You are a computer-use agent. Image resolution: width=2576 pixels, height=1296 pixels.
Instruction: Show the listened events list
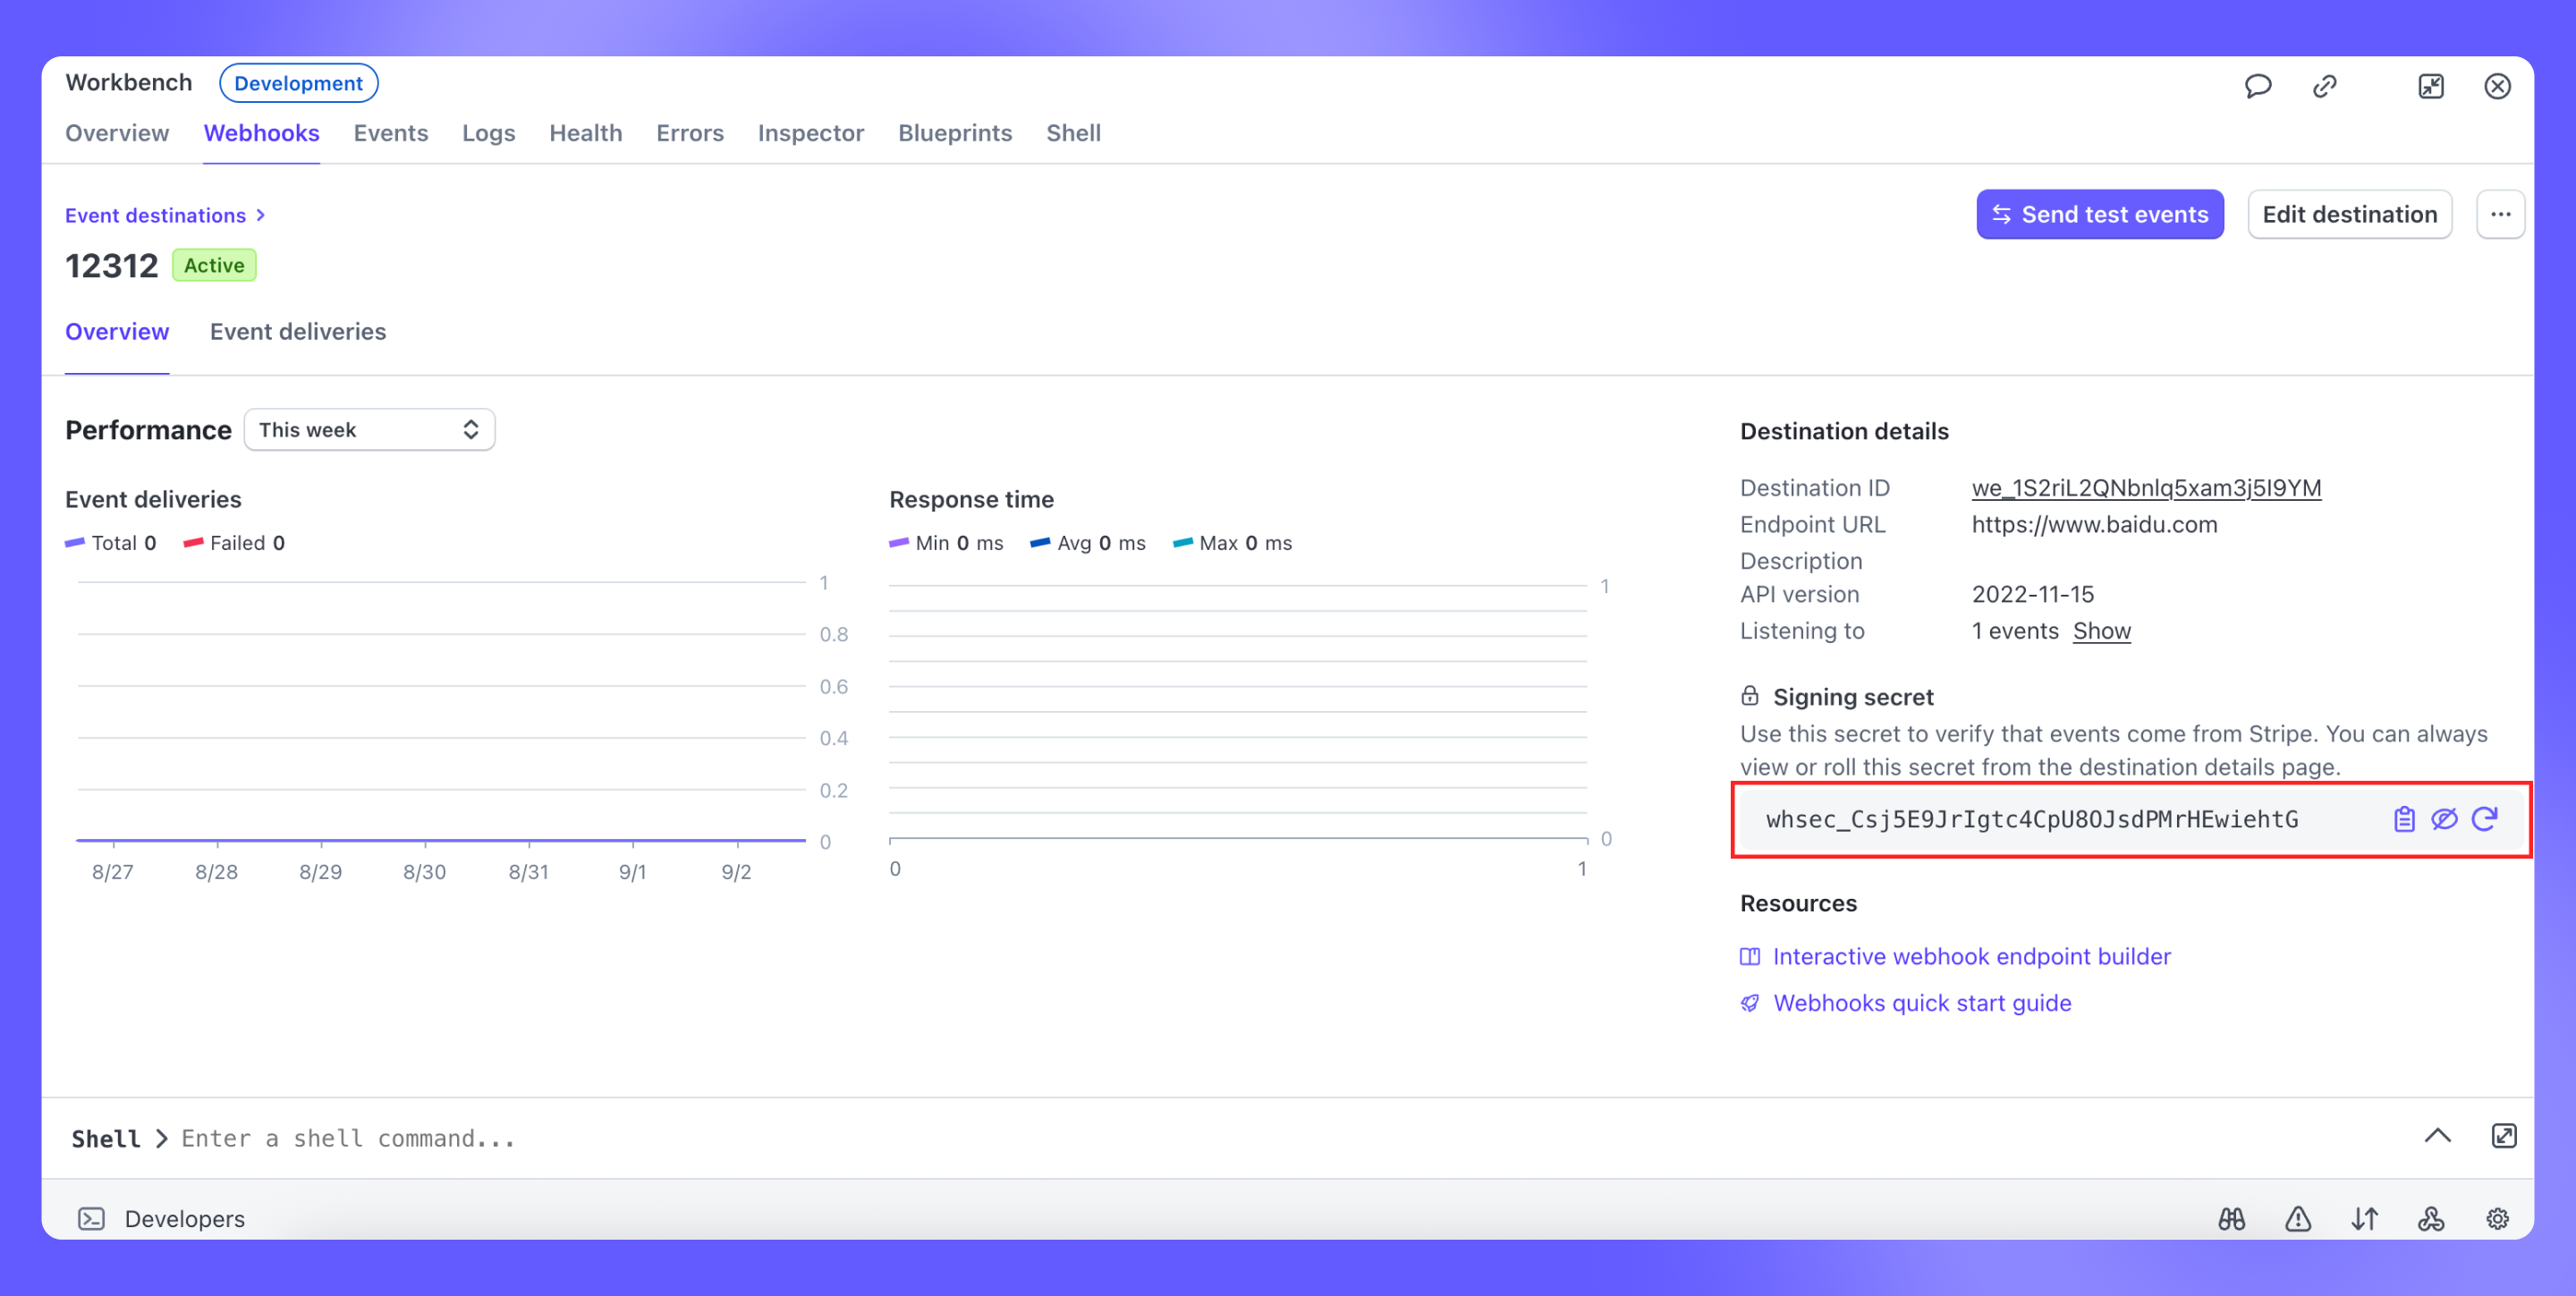2101,630
